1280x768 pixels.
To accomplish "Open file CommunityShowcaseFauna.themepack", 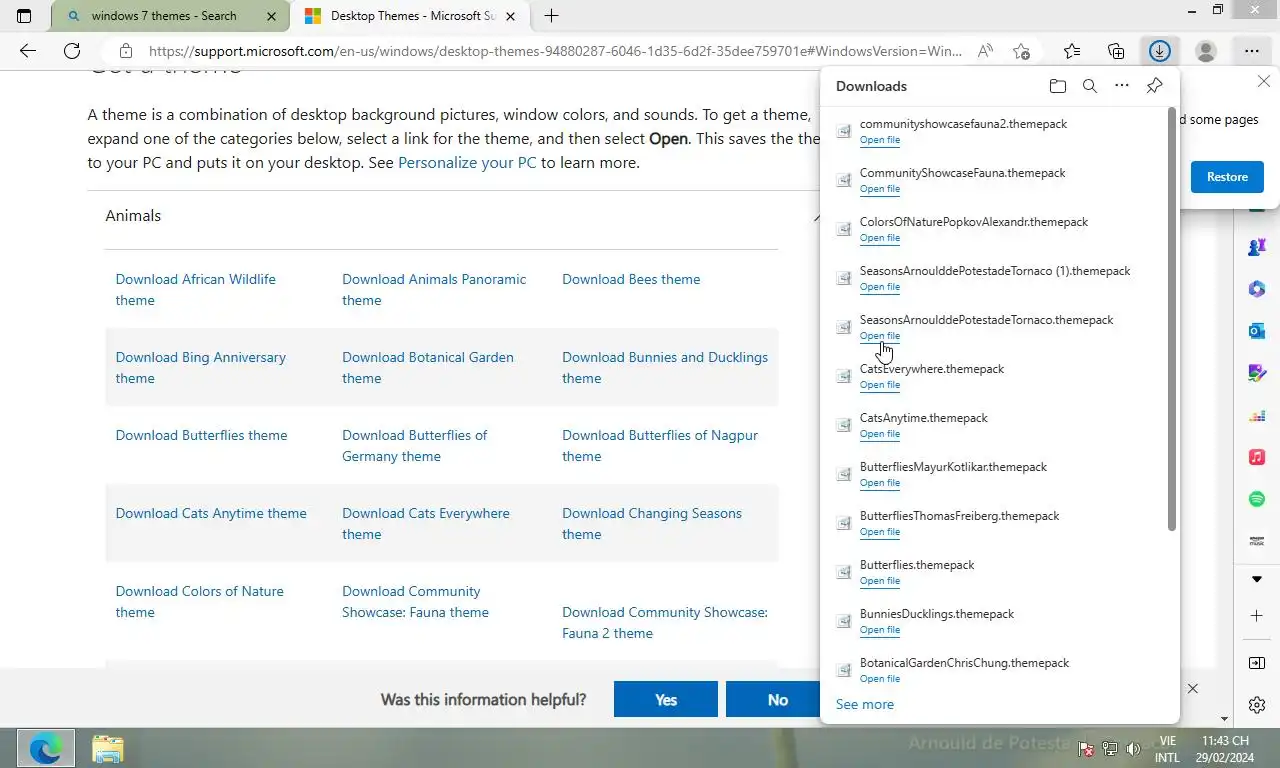I will (x=880, y=189).
